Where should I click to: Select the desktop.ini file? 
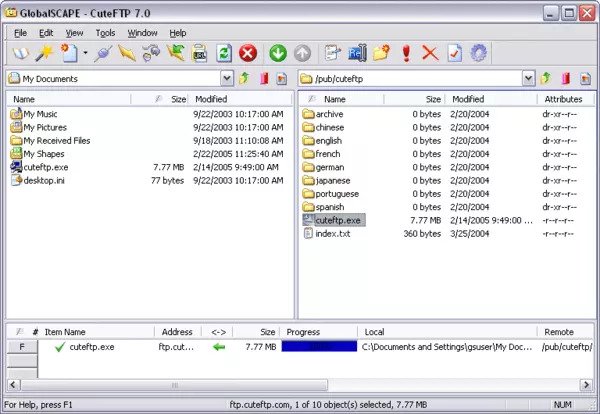[38, 180]
